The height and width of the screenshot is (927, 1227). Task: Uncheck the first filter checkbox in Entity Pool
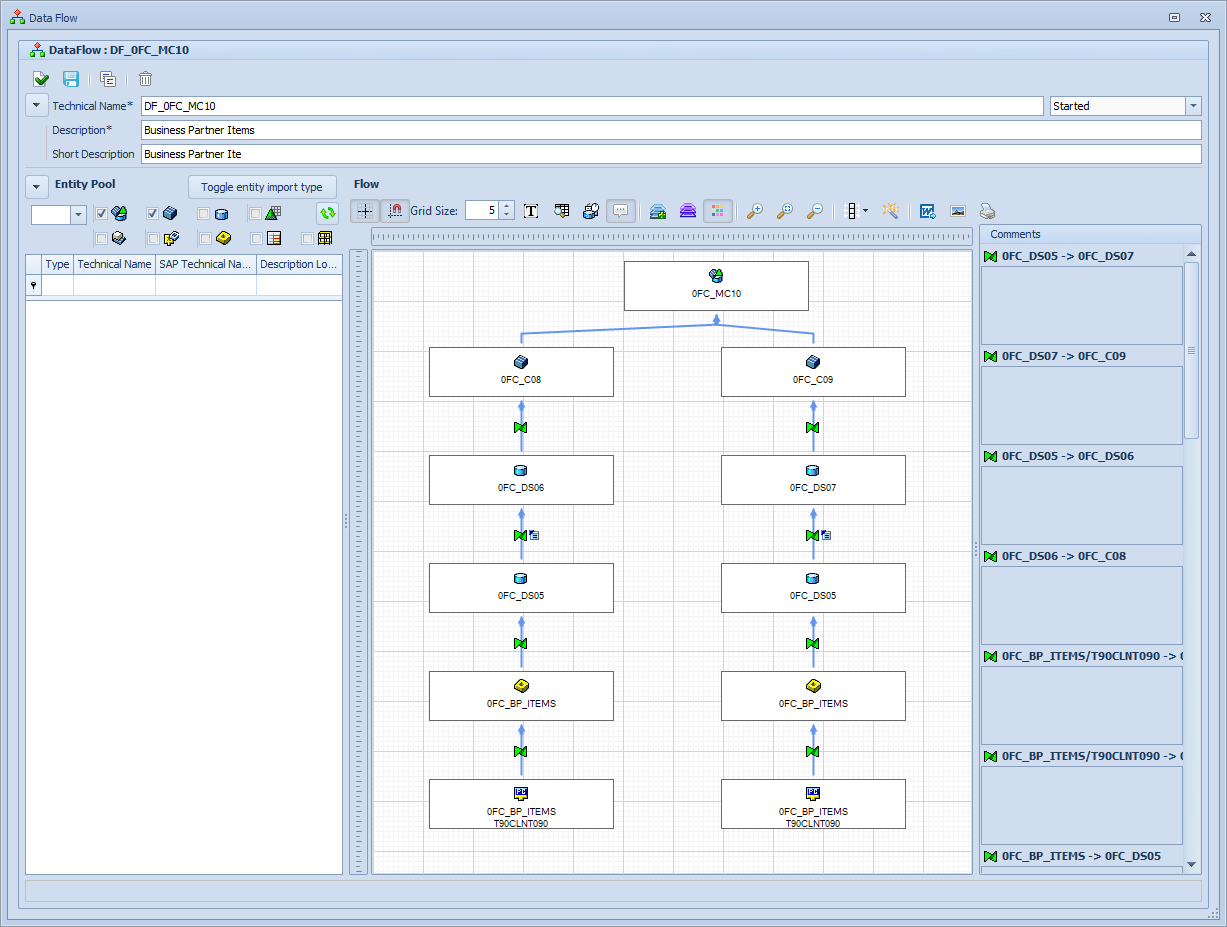coord(102,213)
